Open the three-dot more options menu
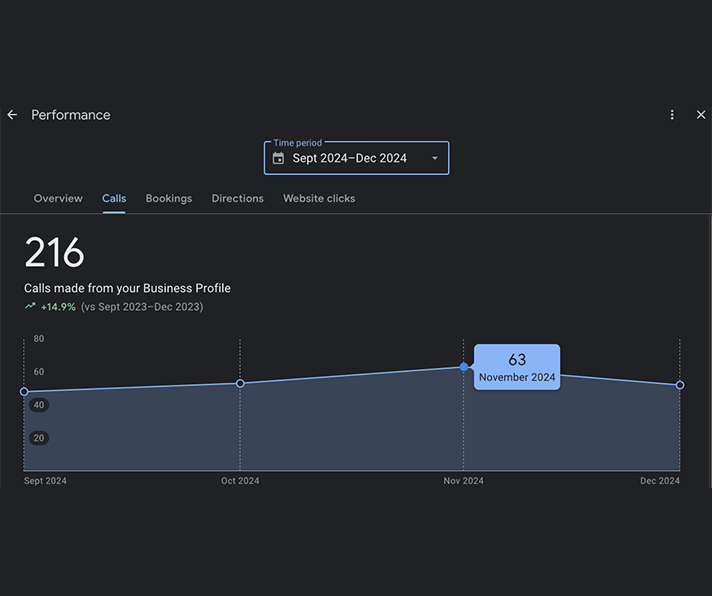The height and width of the screenshot is (596, 712). click(x=672, y=115)
